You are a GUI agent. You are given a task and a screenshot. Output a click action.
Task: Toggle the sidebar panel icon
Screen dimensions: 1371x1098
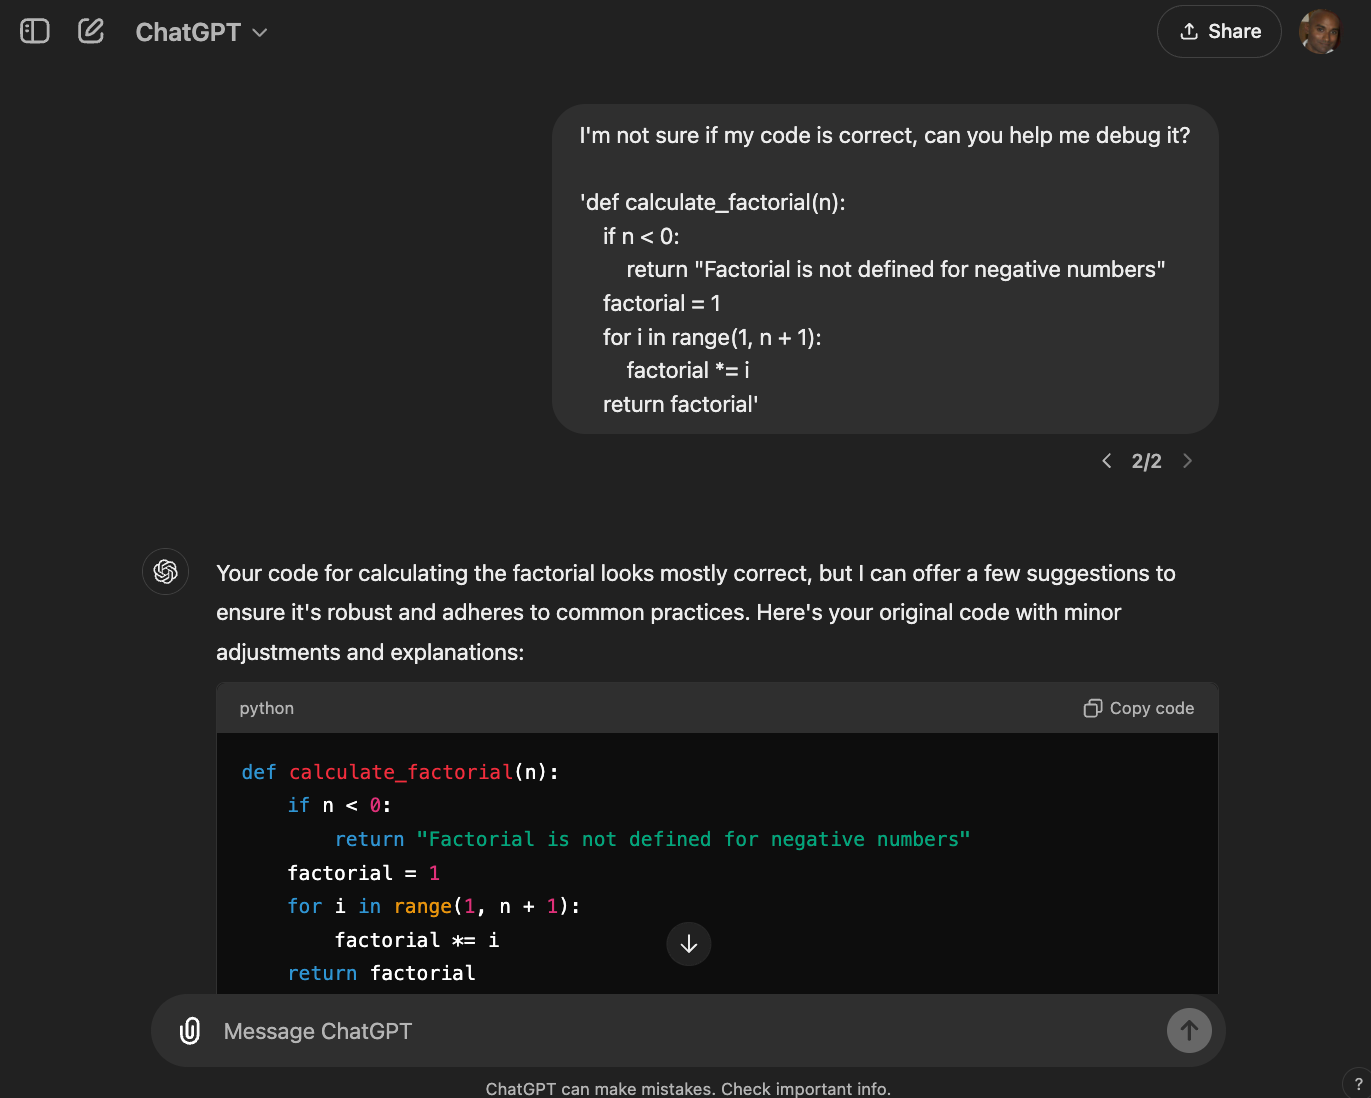pos(35,31)
